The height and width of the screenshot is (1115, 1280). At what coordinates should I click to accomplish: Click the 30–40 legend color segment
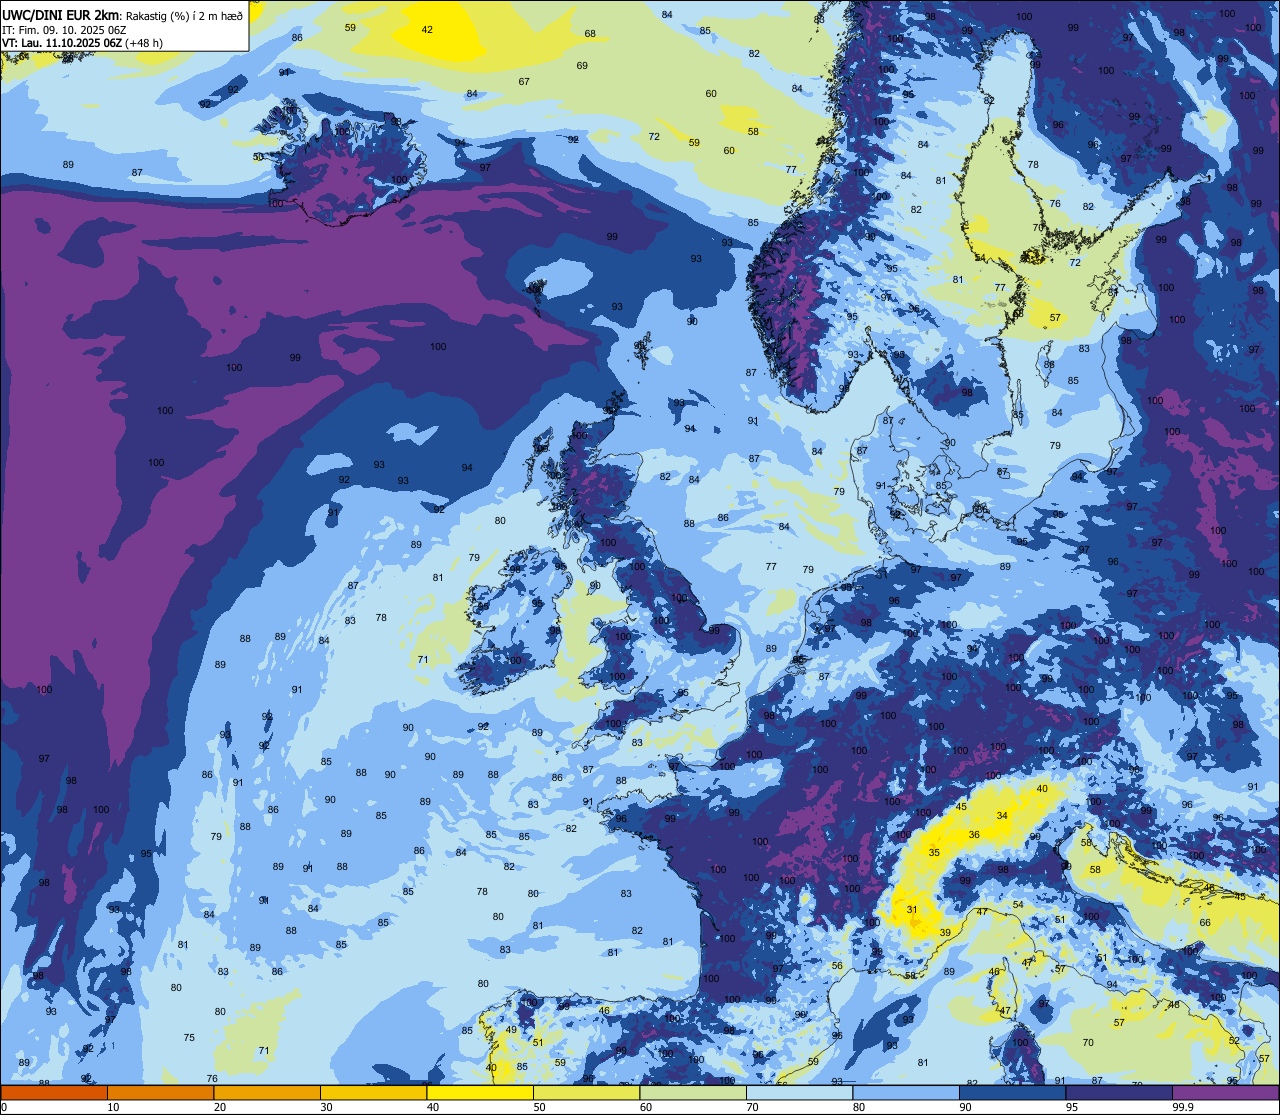pos(373,1092)
